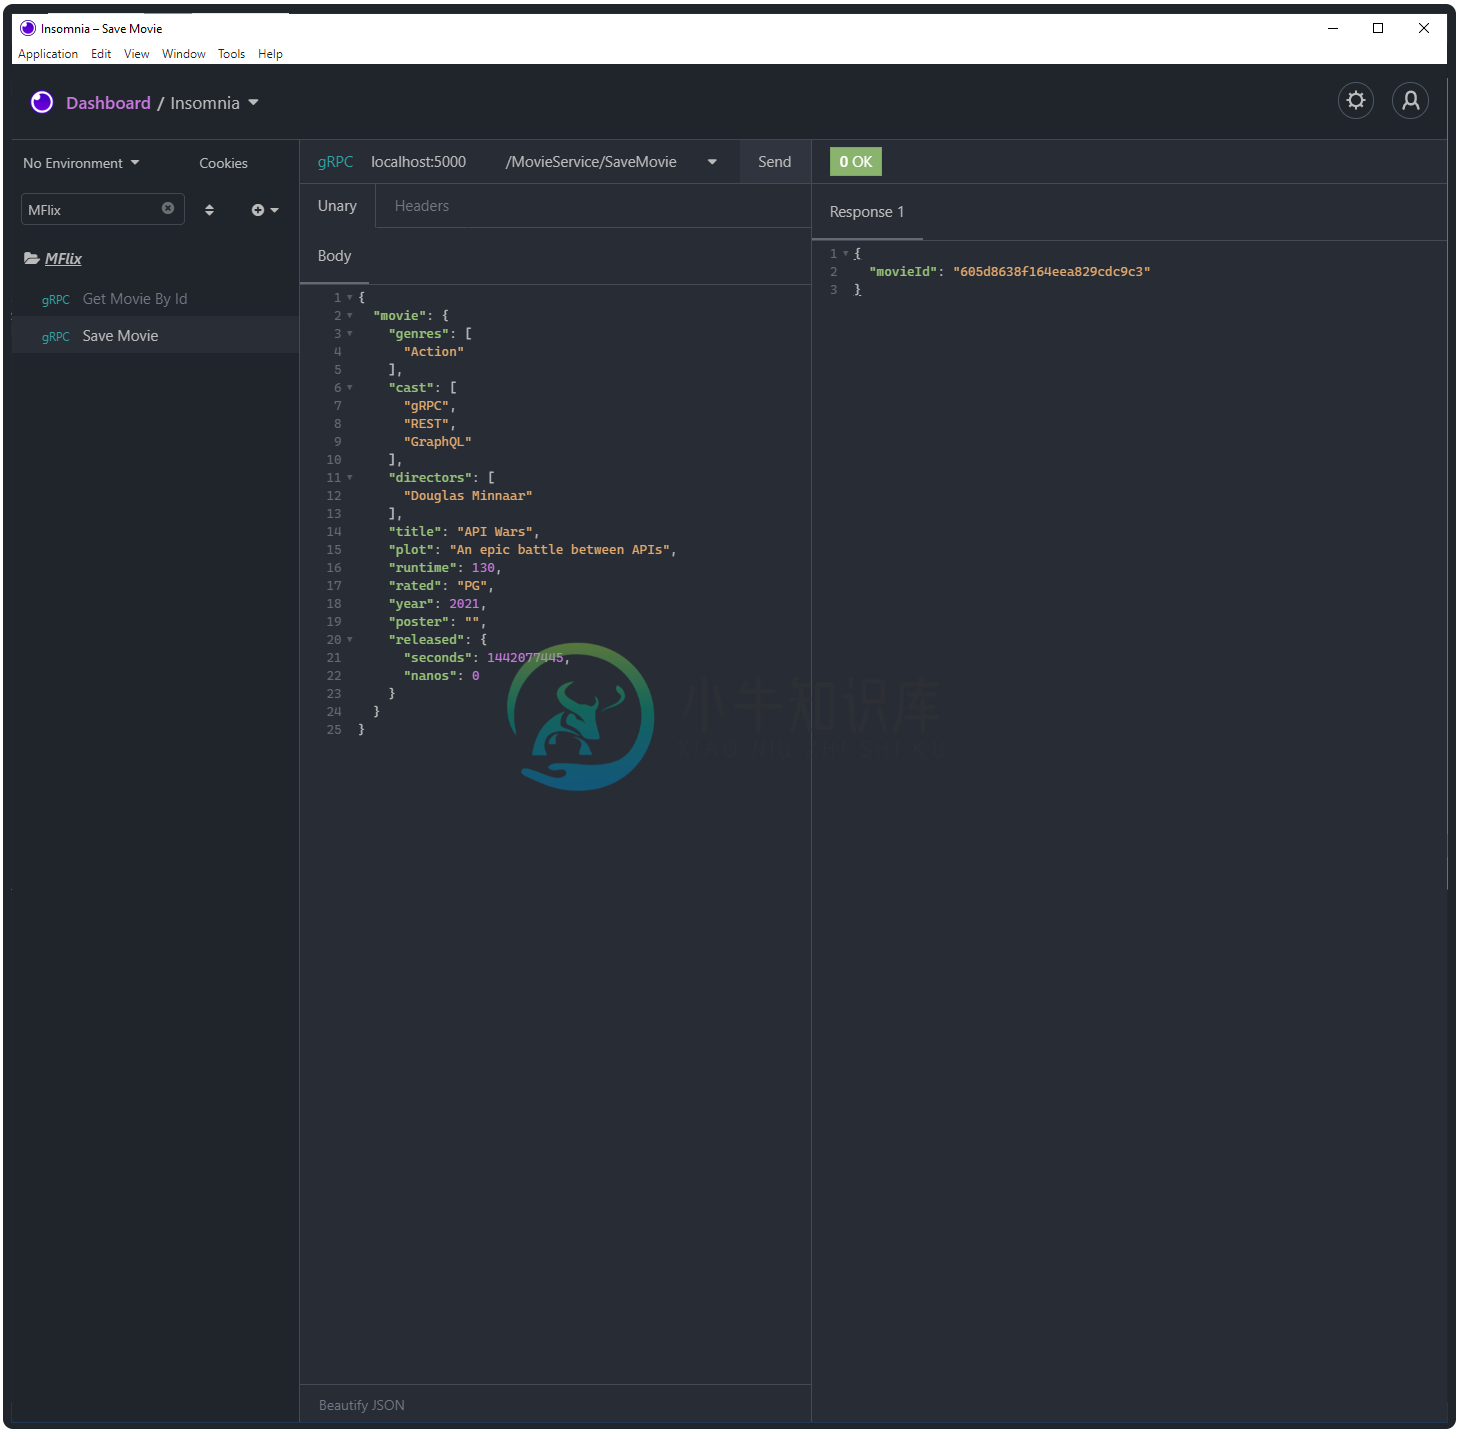Open the No Environment dropdown
Viewport: 1460px width, 1433px height.
(81, 163)
